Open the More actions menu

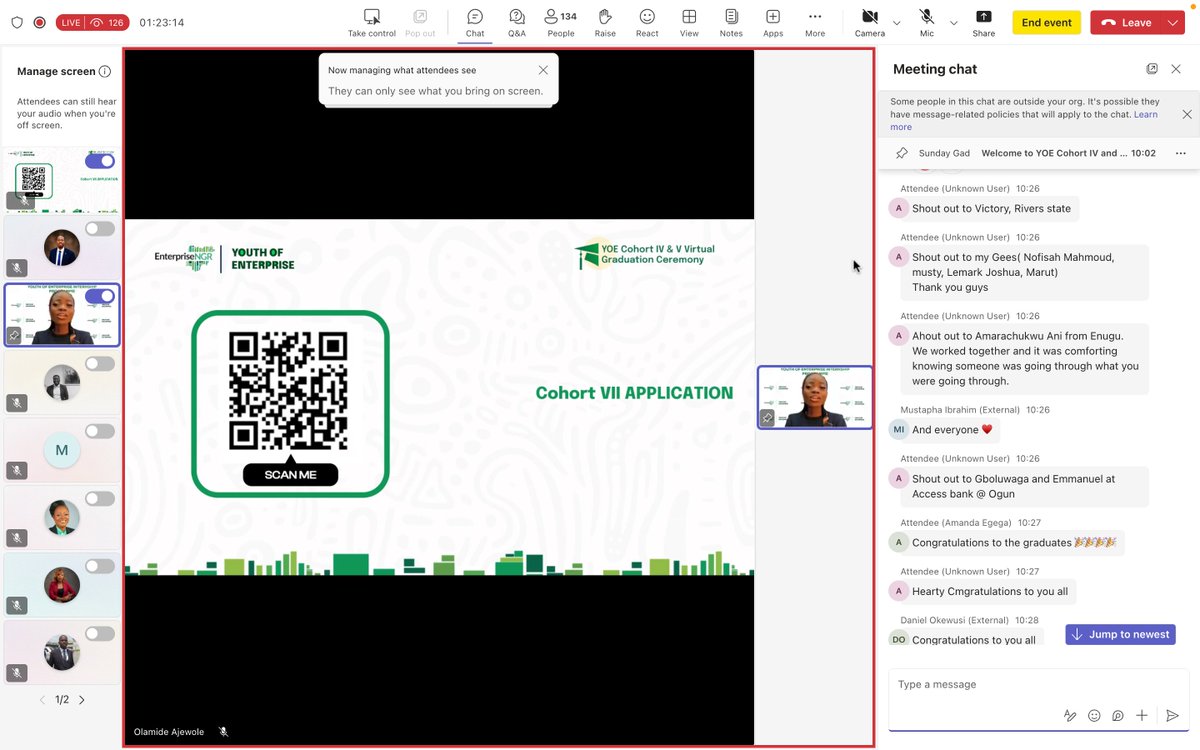pos(815,23)
